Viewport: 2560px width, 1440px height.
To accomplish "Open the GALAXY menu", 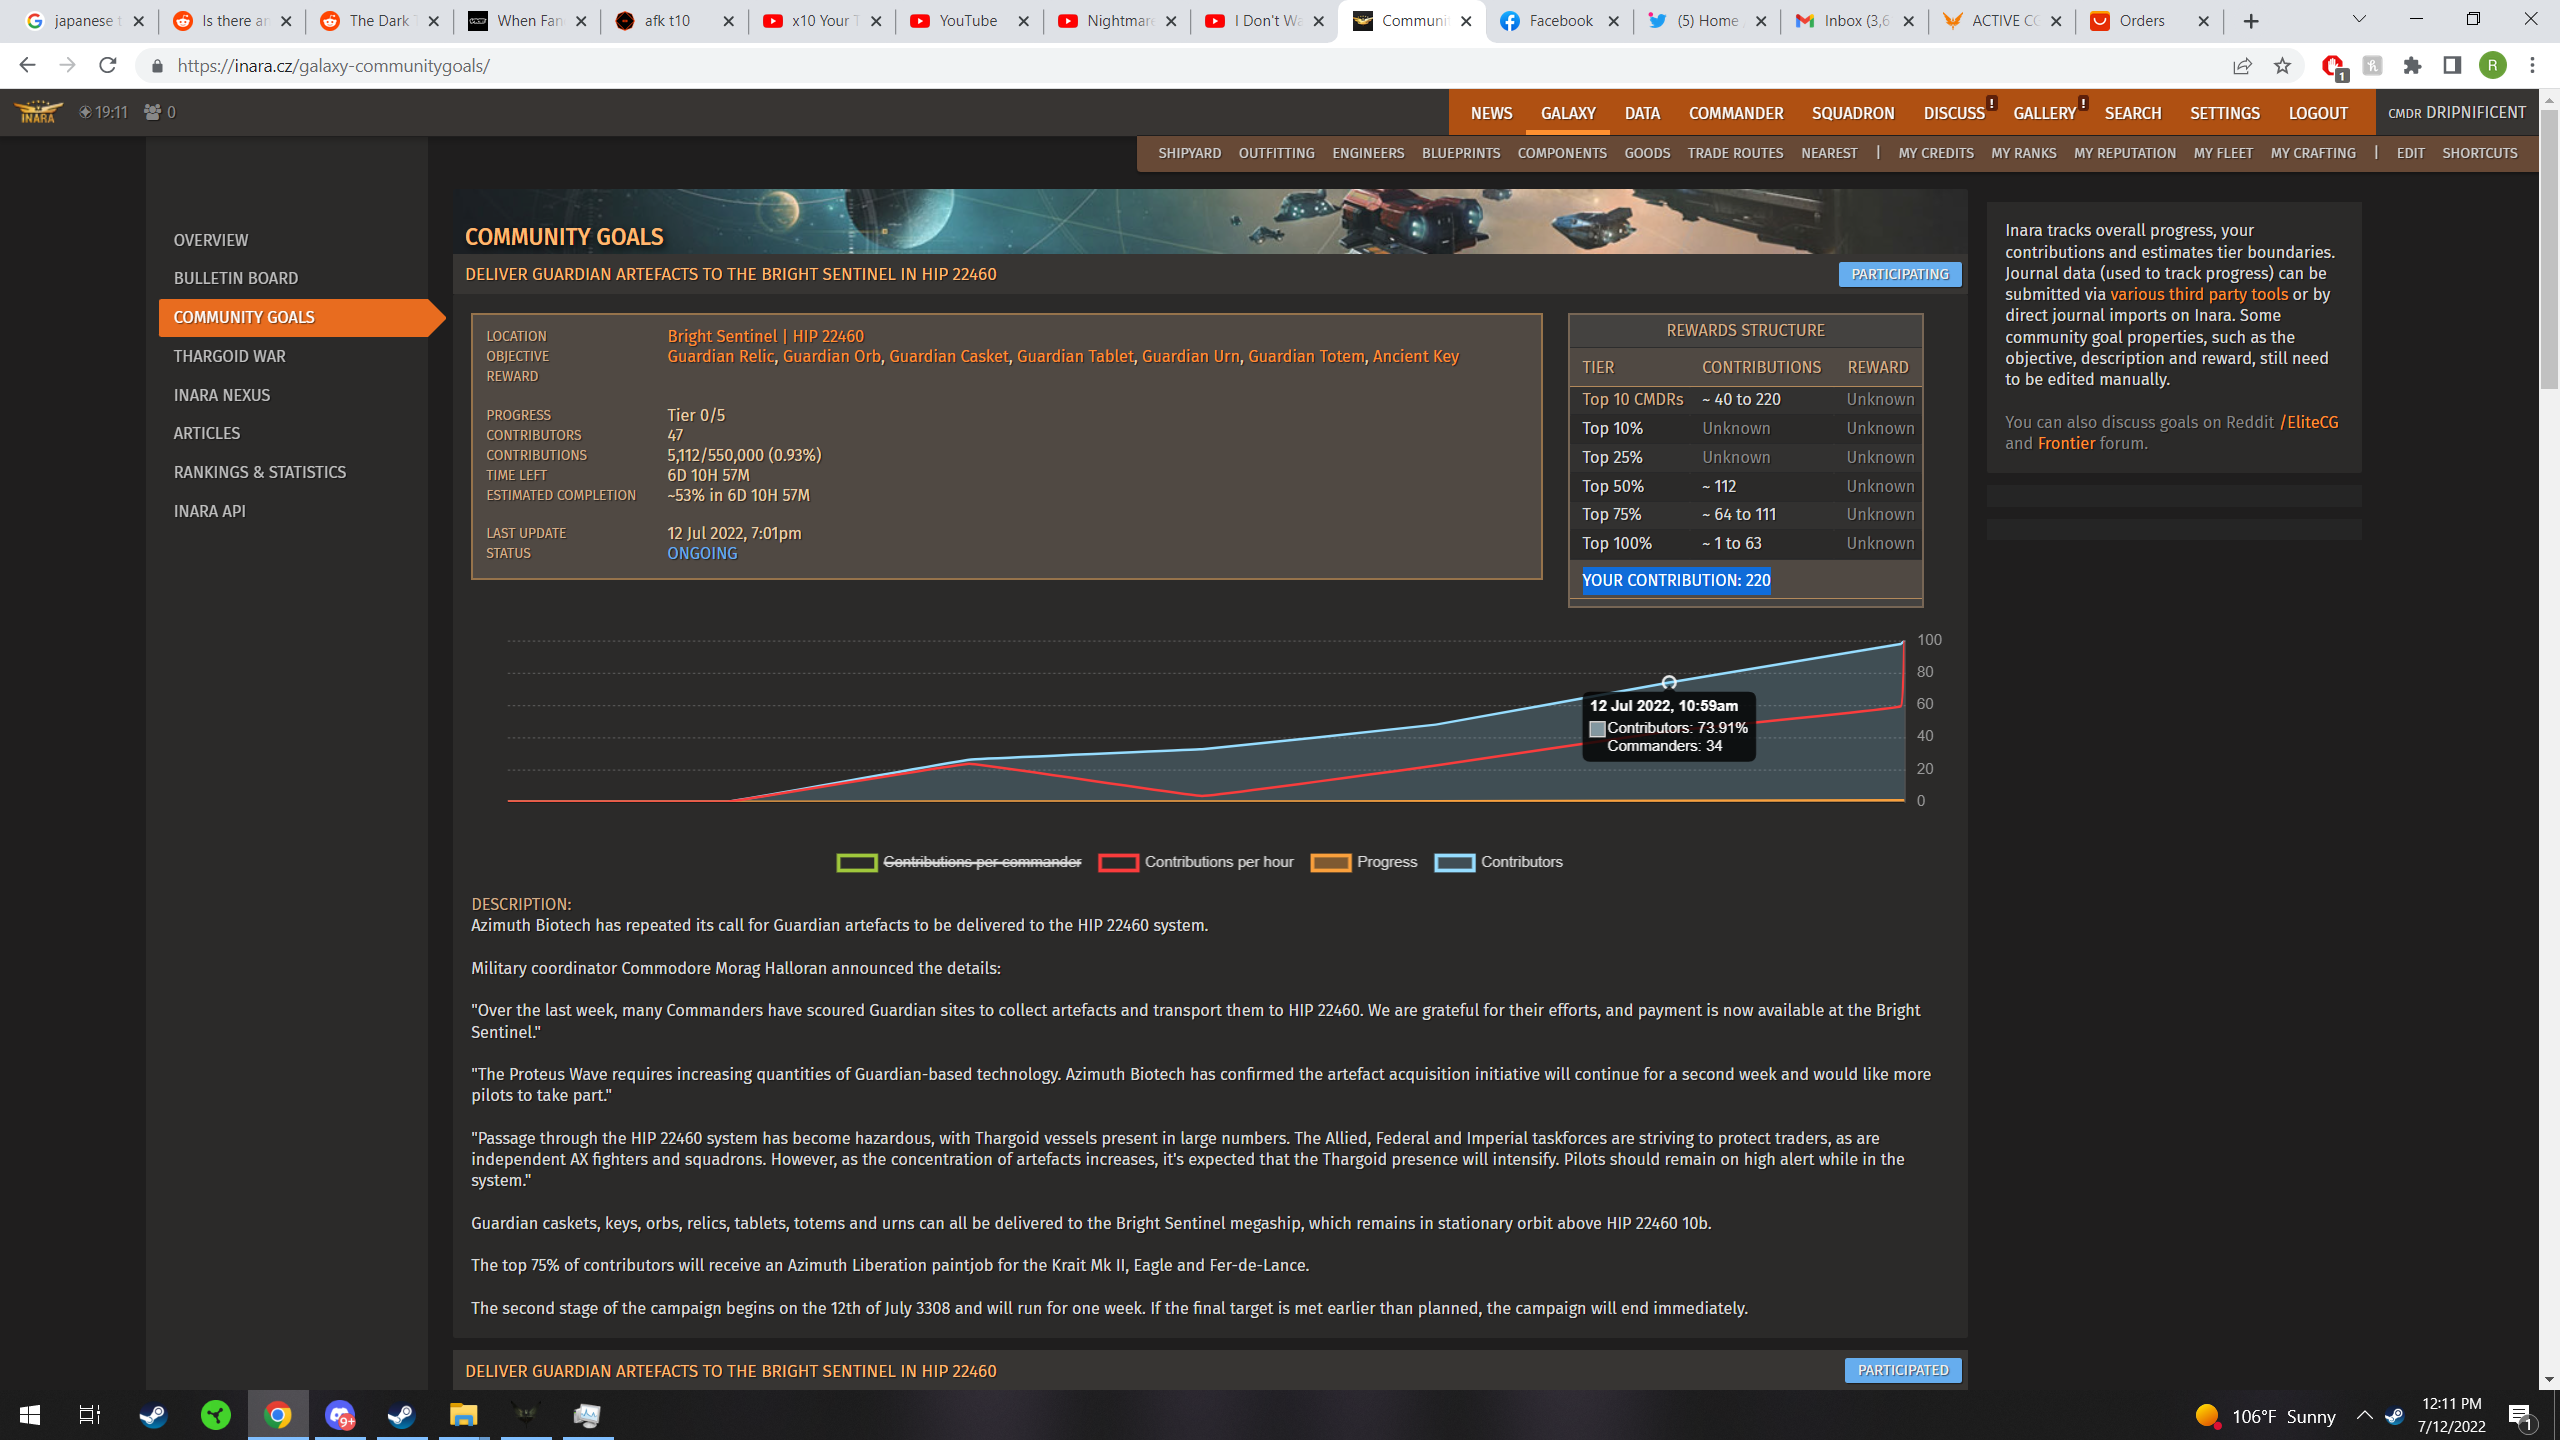I will pos(1567,113).
